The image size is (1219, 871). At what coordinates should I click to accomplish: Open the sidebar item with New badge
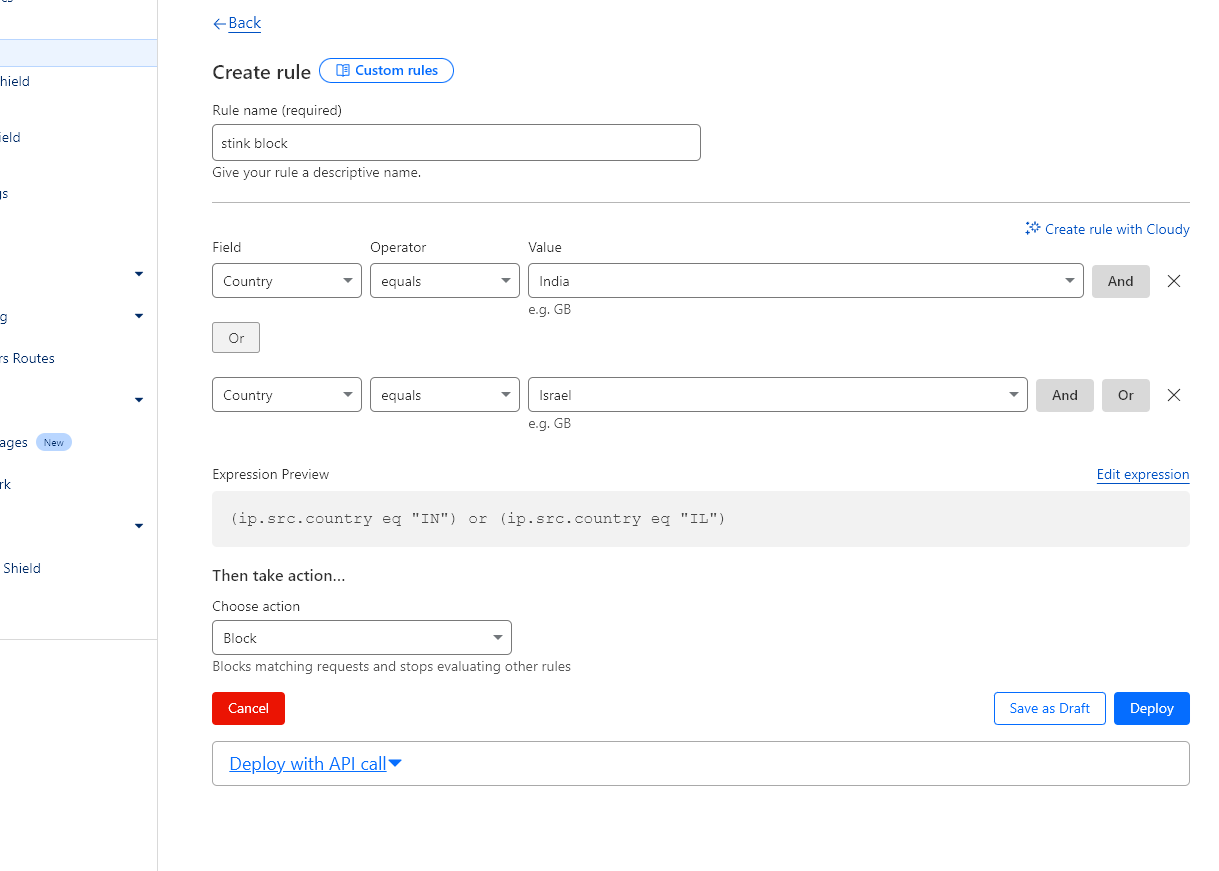pos(36,442)
